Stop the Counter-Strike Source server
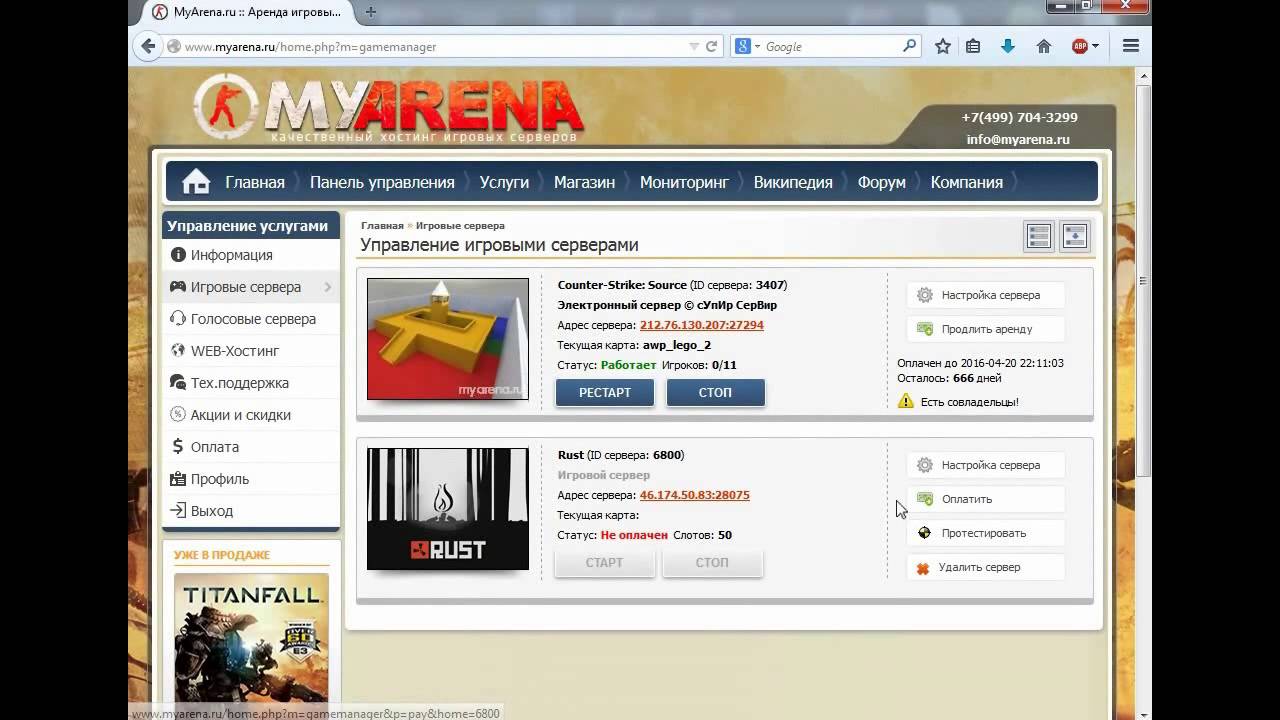1280x720 pixels. [715, 393]
